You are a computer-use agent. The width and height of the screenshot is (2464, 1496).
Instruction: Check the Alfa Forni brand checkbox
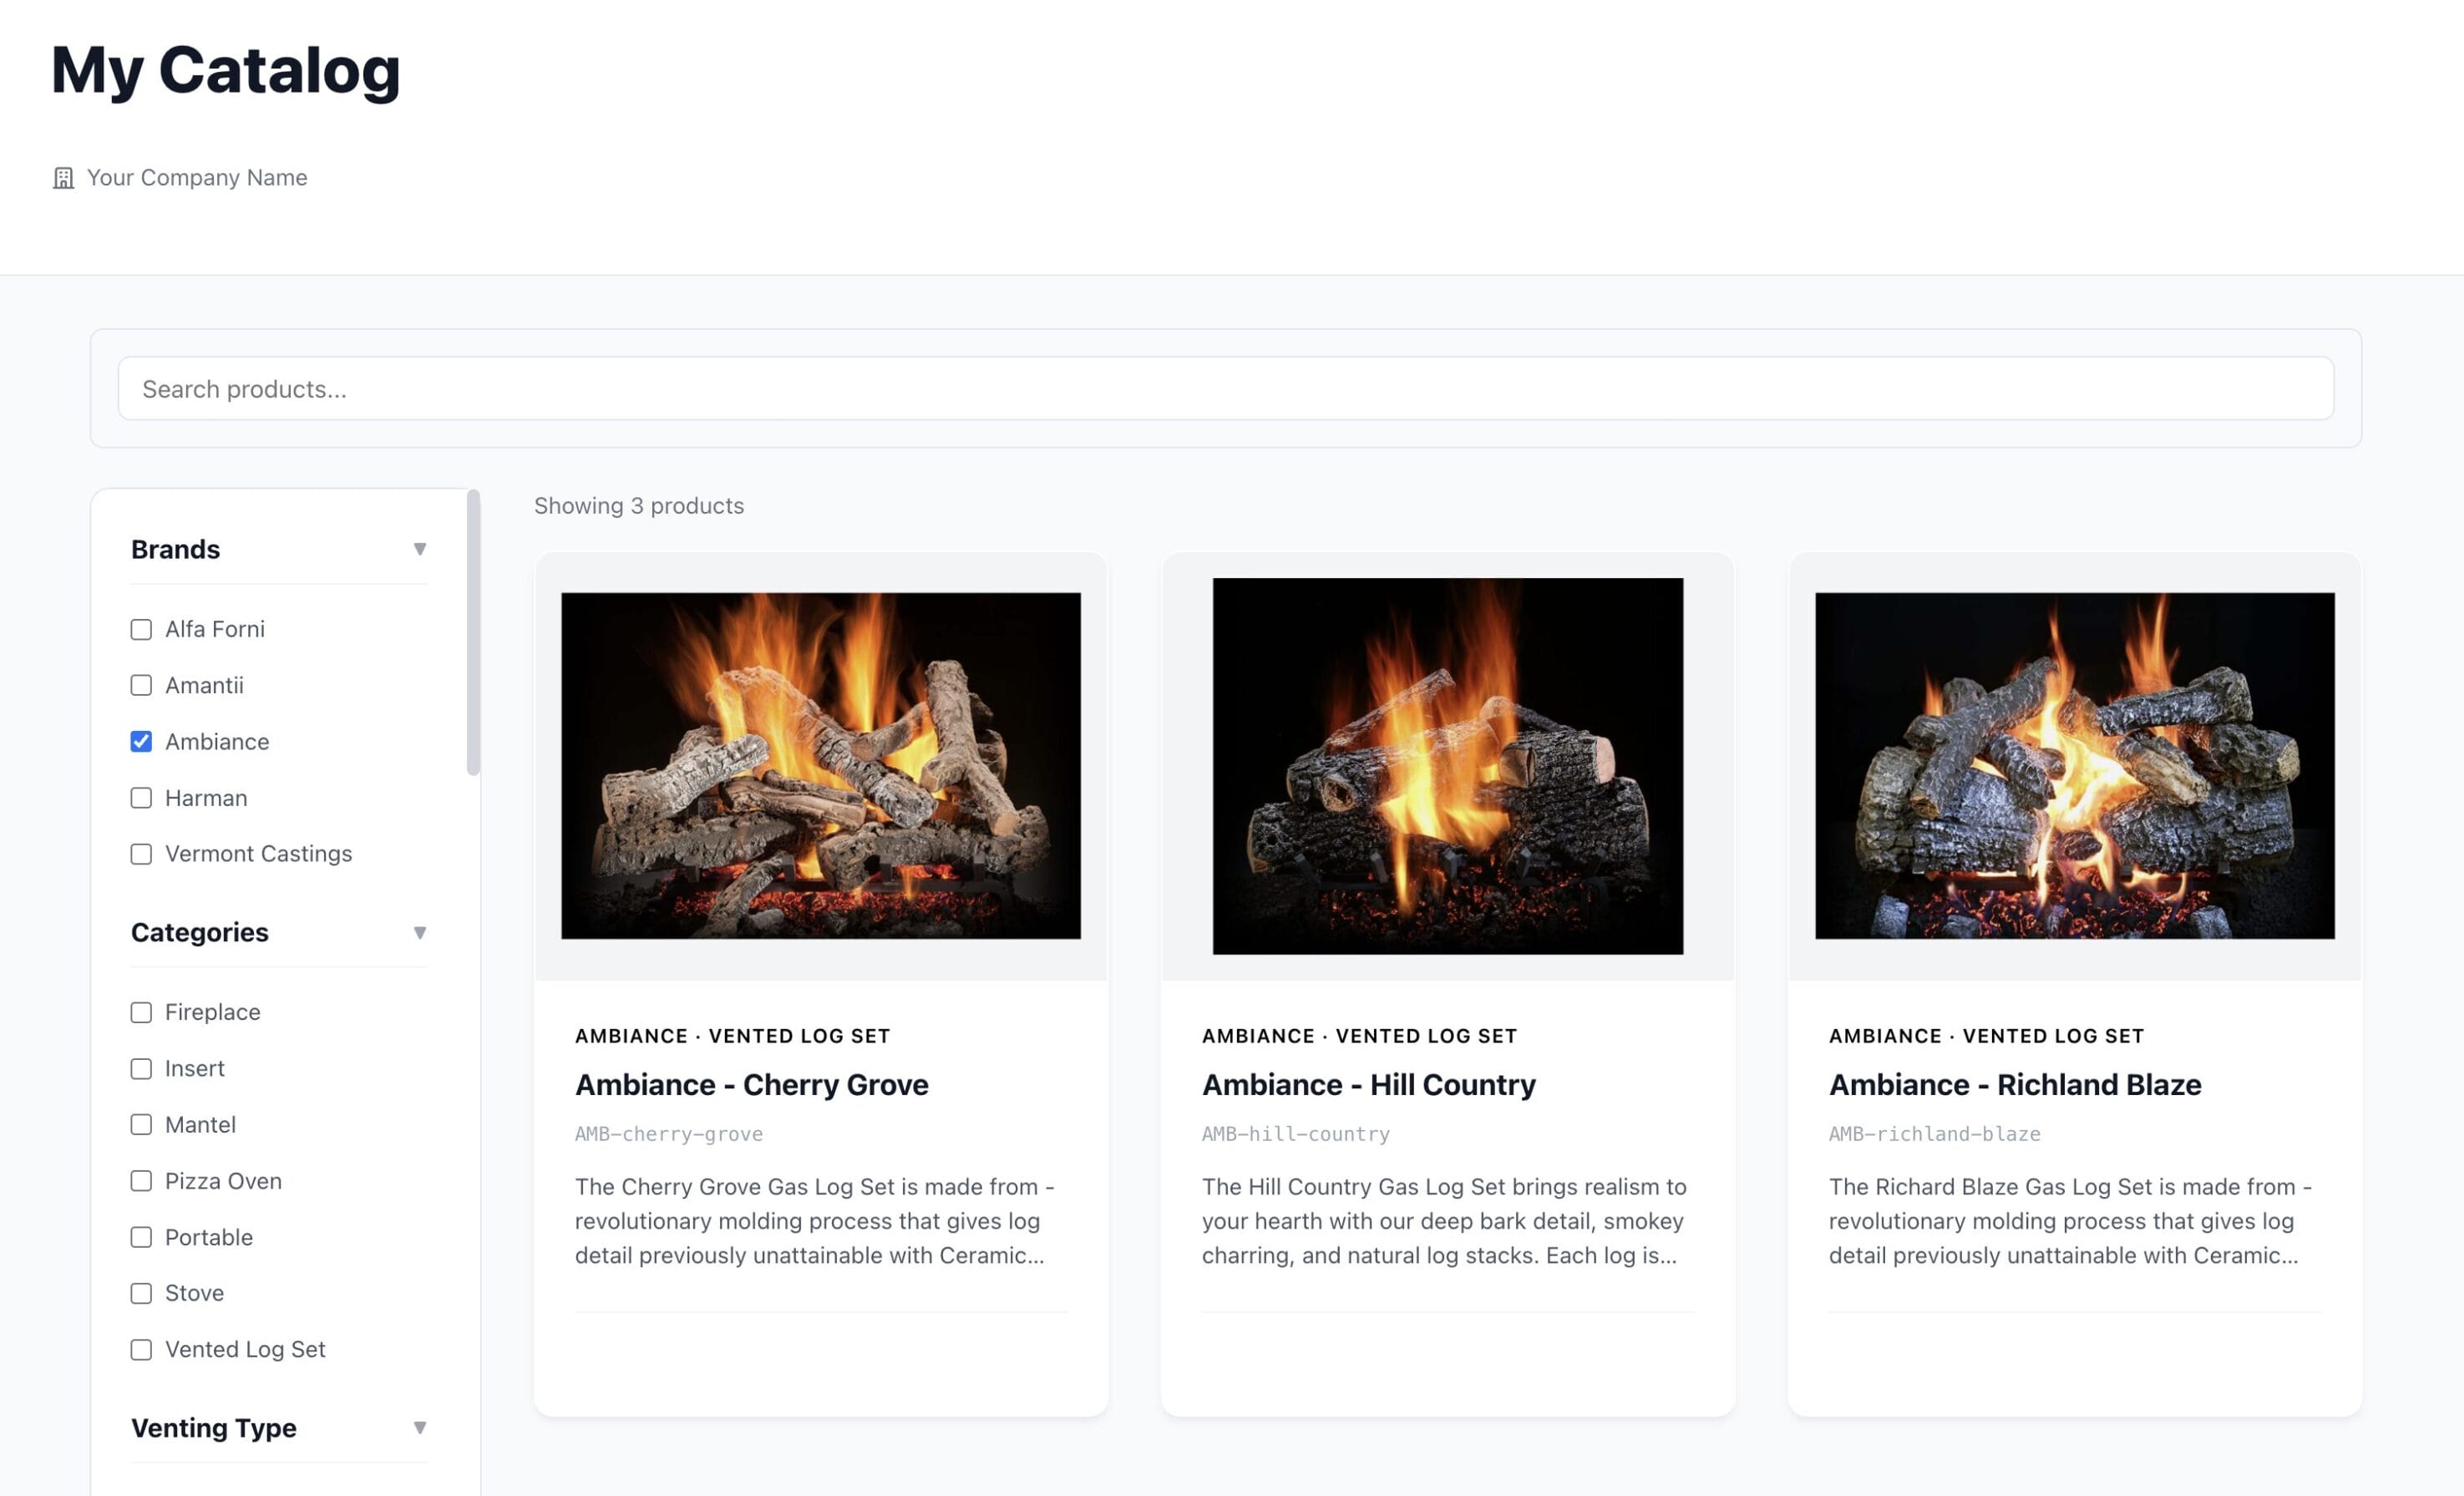point(141,629)
